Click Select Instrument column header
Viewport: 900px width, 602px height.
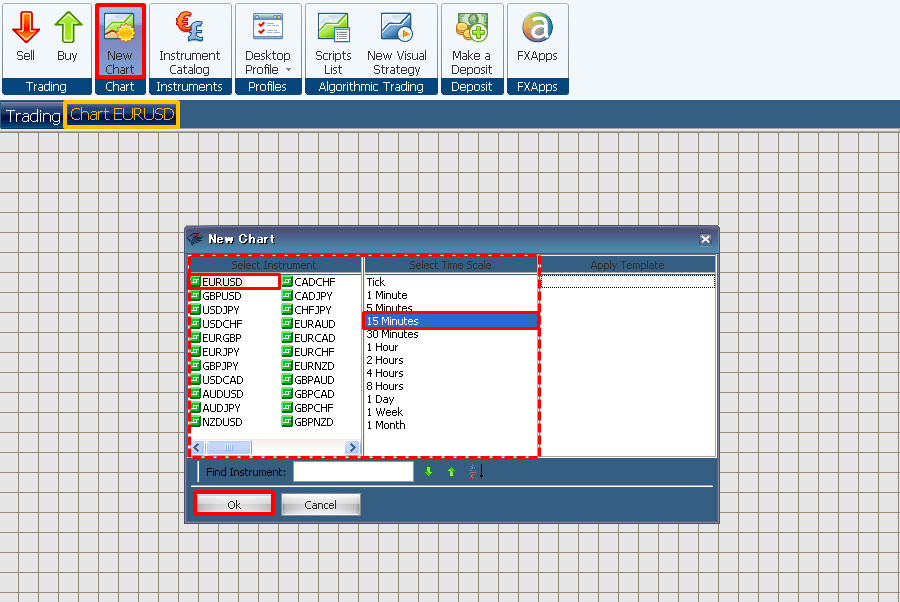[x=274, y=265]
